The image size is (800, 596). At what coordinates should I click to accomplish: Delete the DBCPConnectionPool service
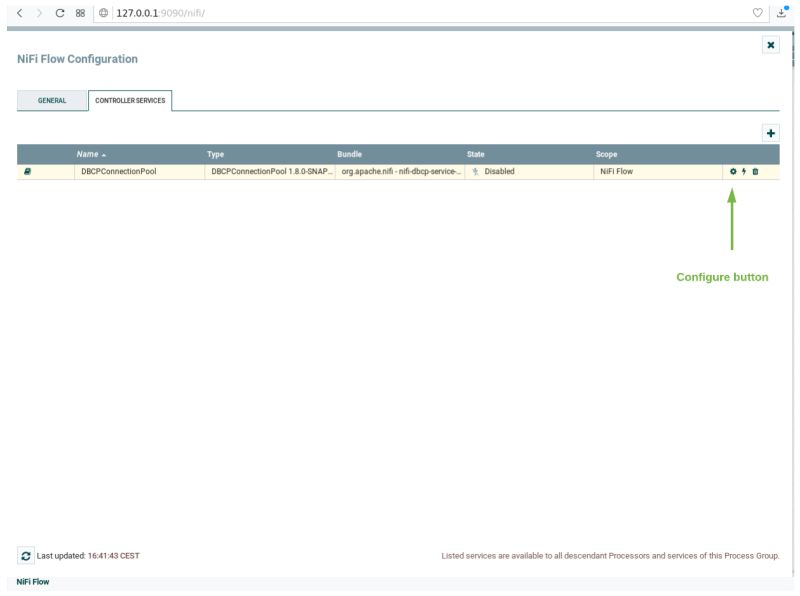tap(755, 171)
